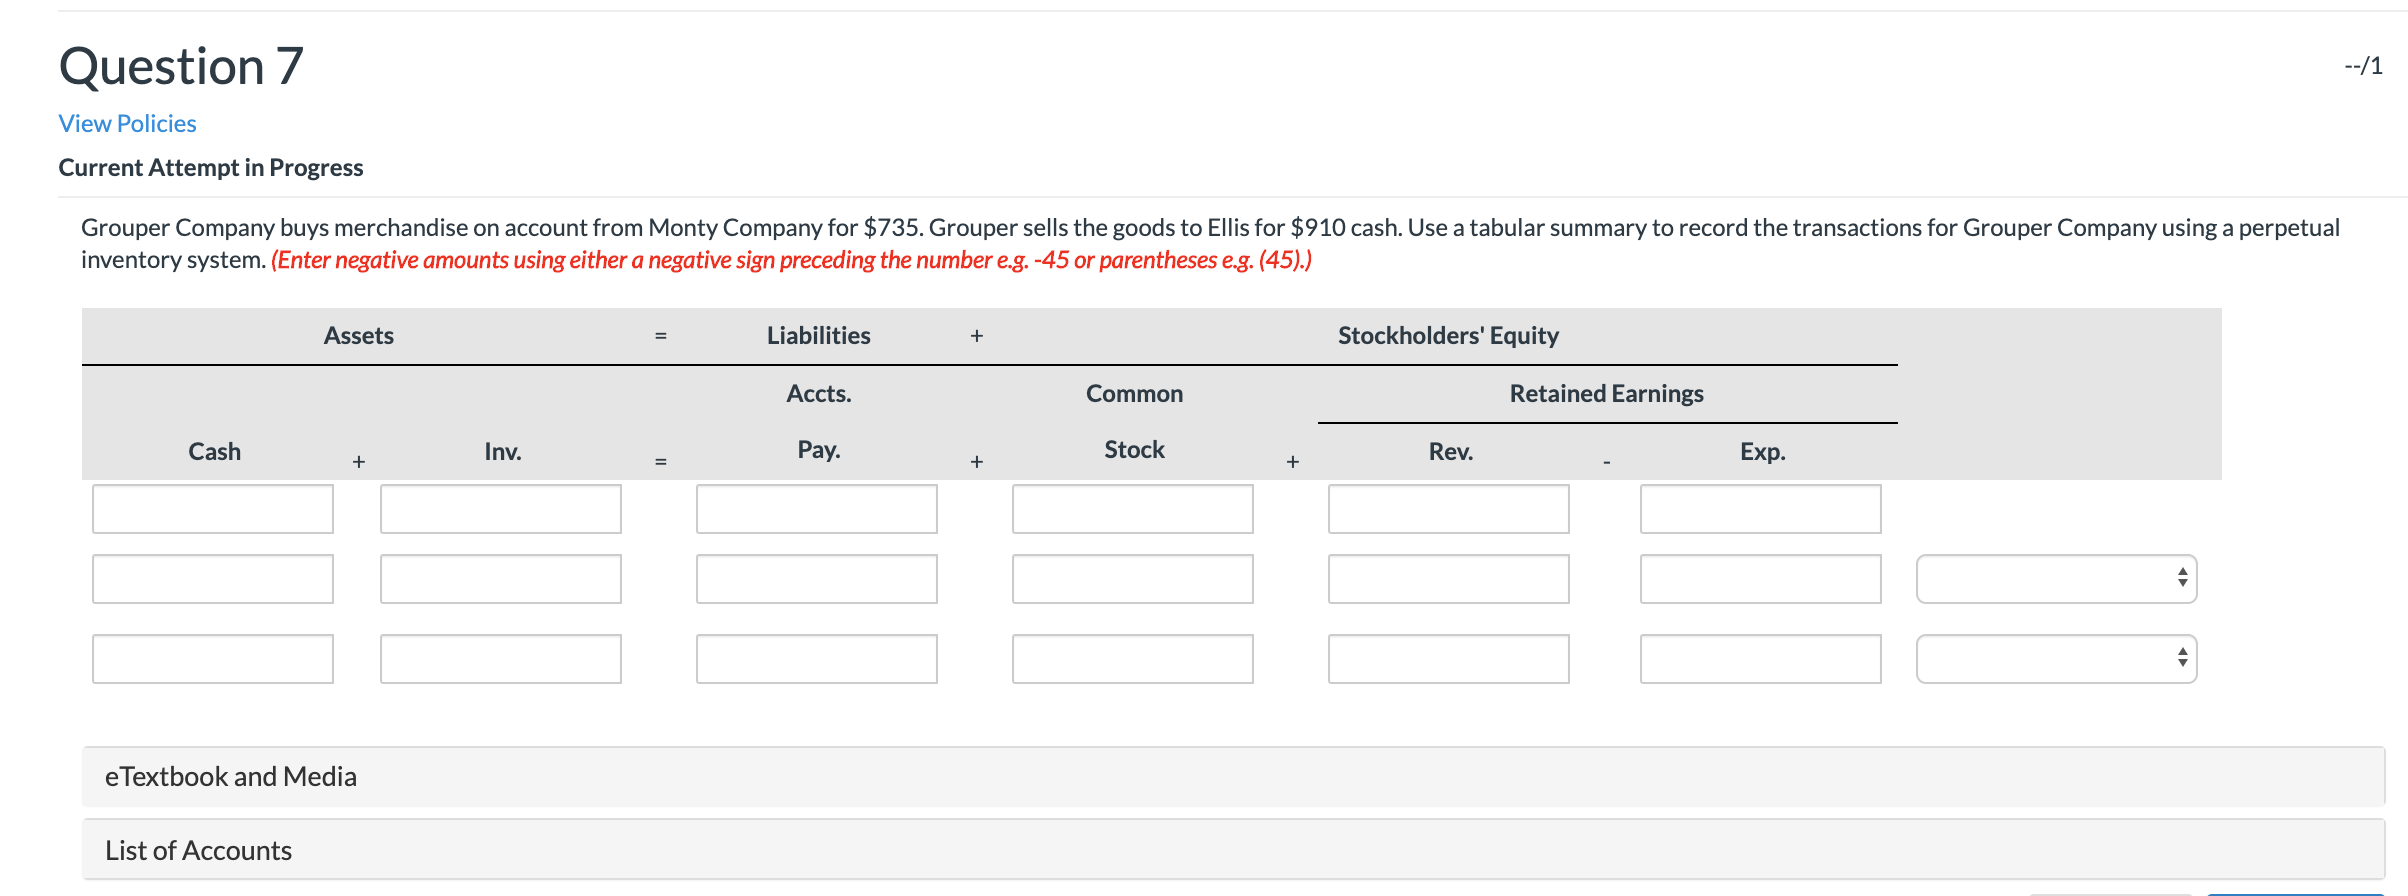
Task: Click the Rev. input in the third row
Action: 1448,658
